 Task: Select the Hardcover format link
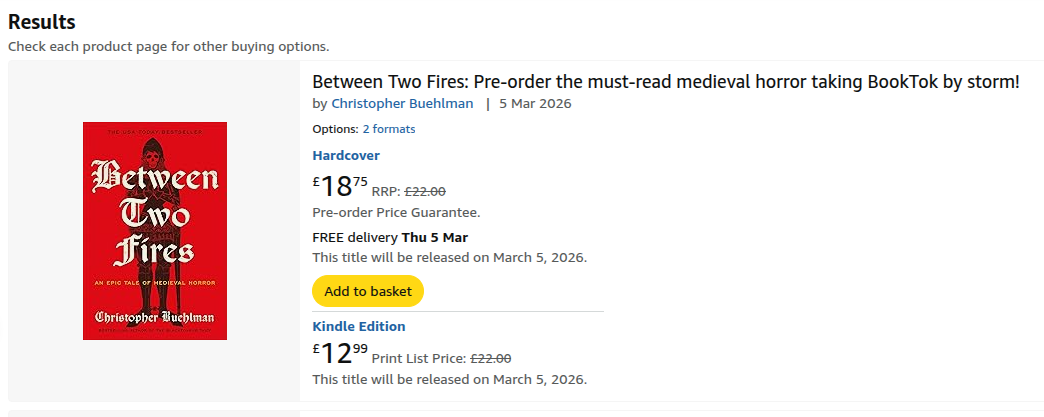346,156
